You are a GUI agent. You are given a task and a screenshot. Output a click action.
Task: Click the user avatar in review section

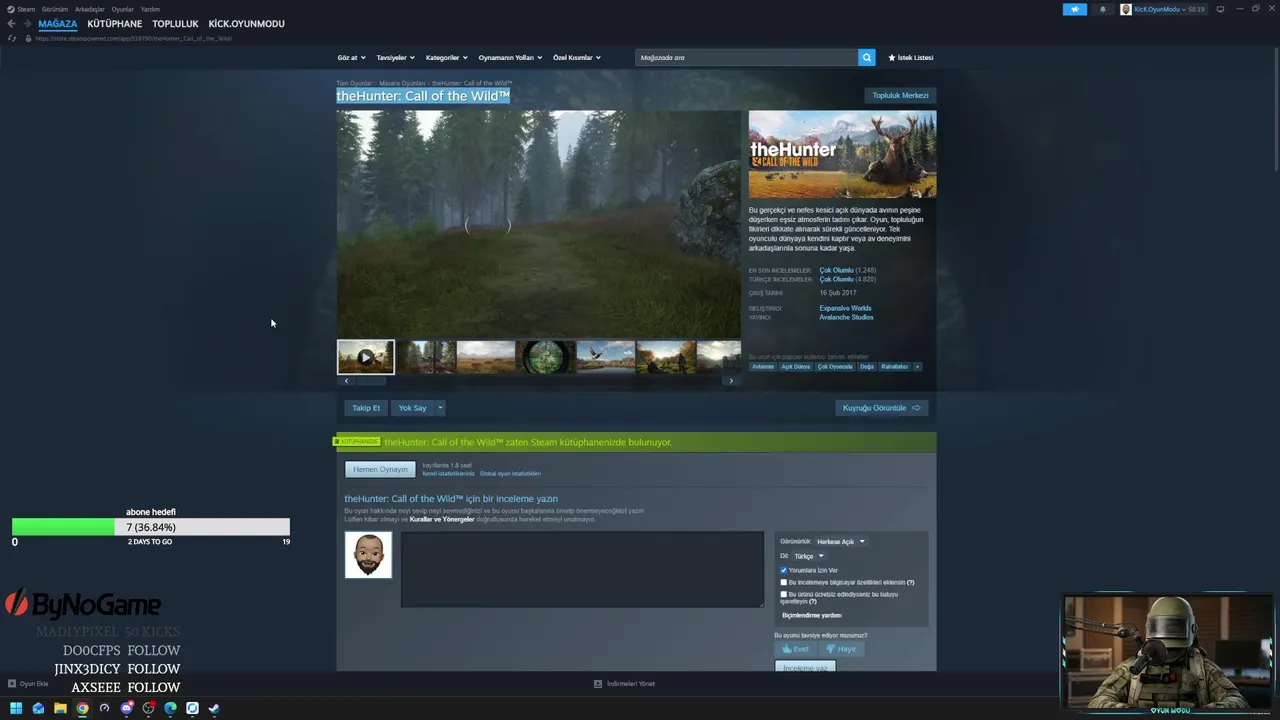click(x=368, y=555)
